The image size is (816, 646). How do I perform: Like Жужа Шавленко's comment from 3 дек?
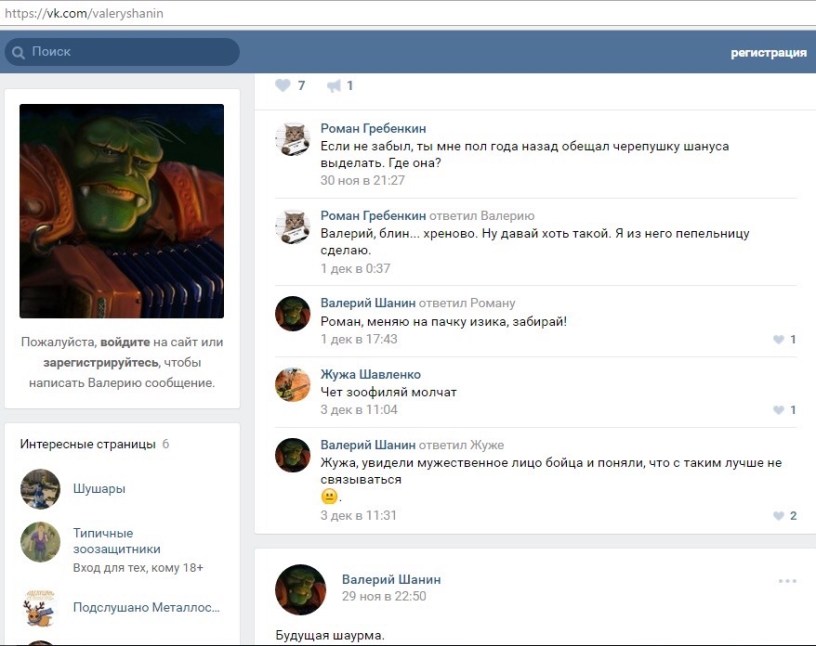click(779, 411)
